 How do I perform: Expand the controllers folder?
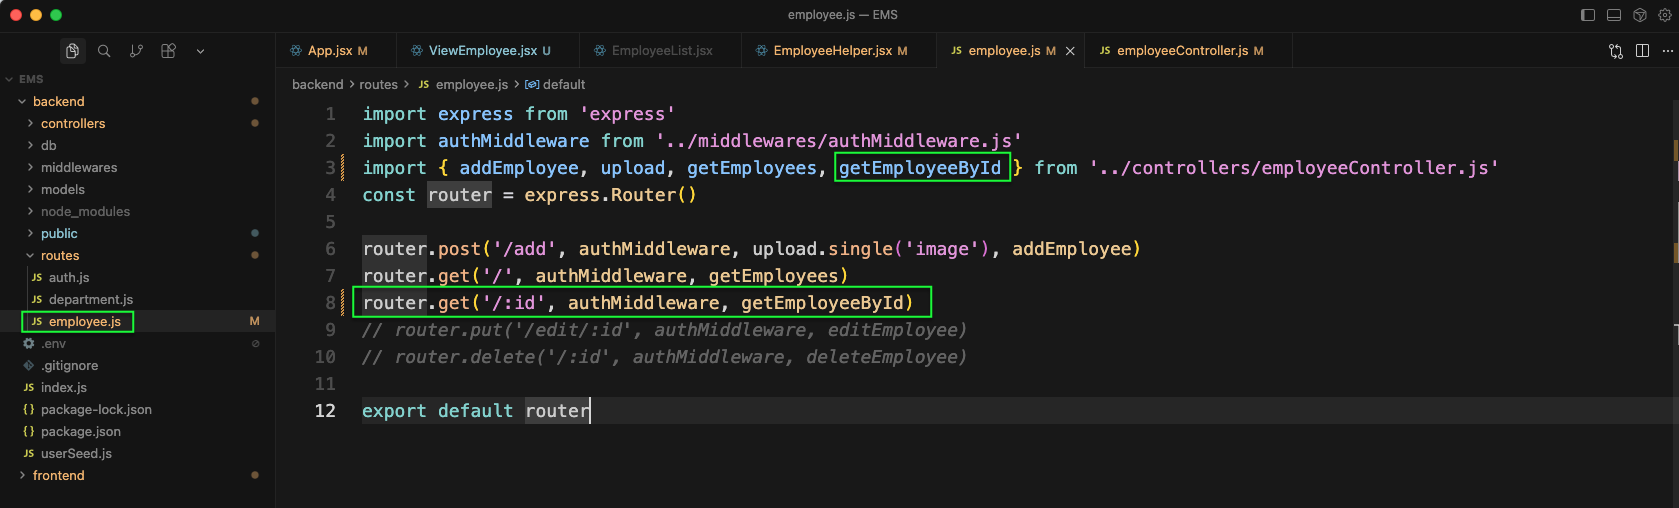click(x=73, y=124)
